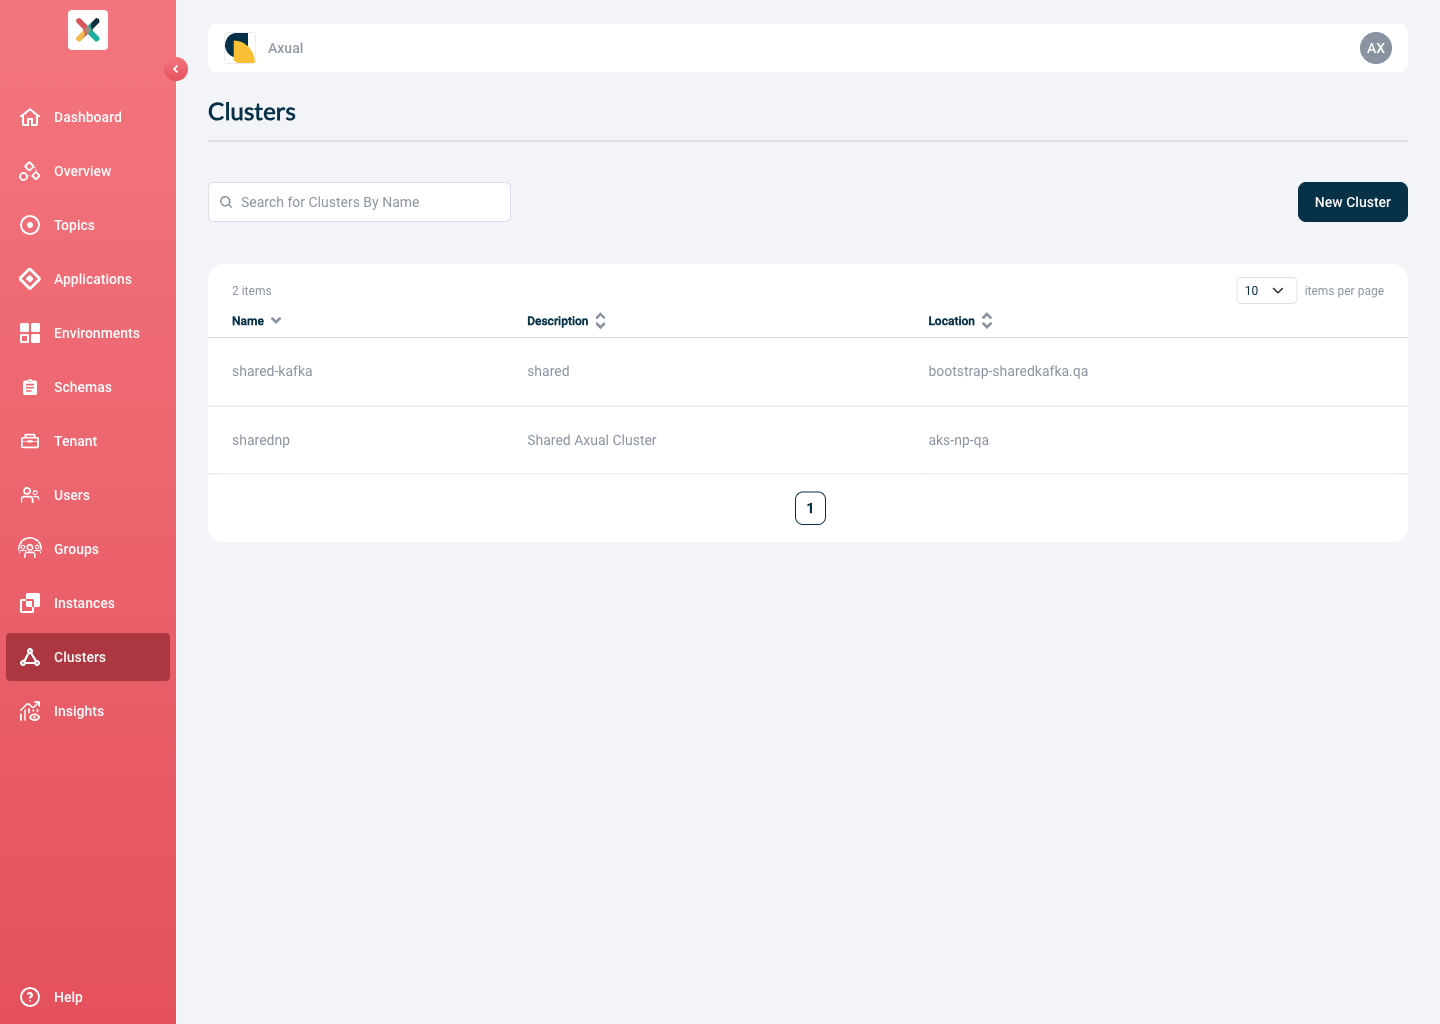Viewport: 1440px width, 1024px height.
Task: Open the items per page dropdown
Action: [1266, 291]
